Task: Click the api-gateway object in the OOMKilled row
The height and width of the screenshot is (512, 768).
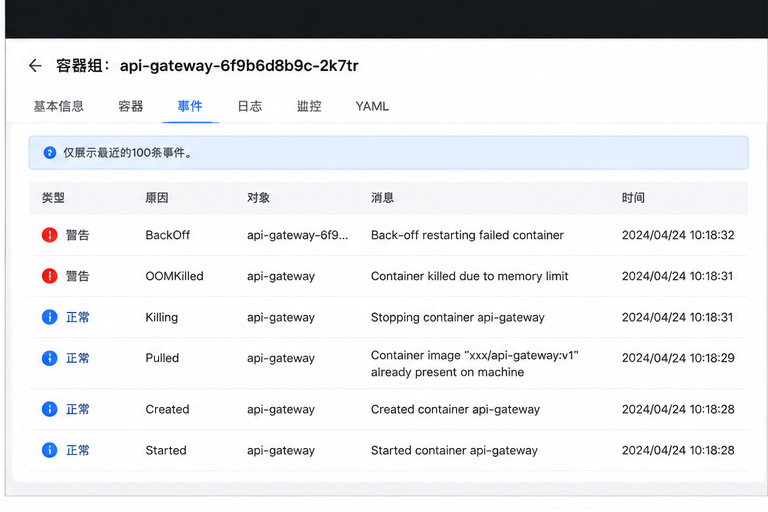Action: (281, 276)
